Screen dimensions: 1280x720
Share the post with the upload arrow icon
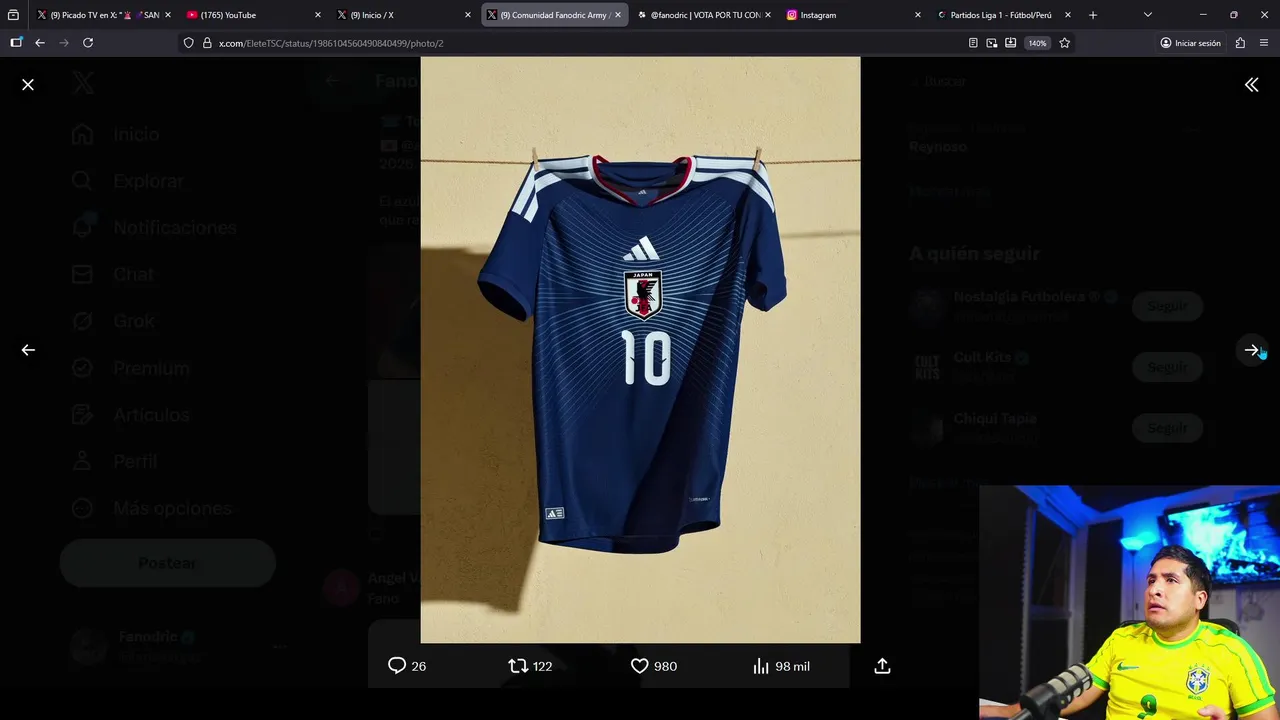pos(882,666)
